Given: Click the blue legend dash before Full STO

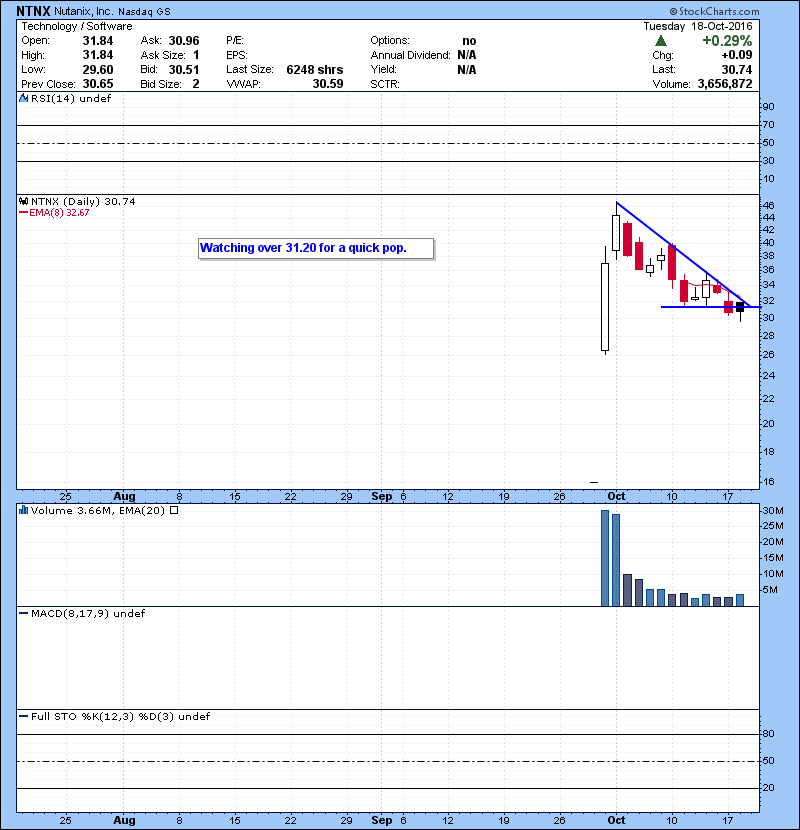Looking at the screenshot, I should point(23,717).
